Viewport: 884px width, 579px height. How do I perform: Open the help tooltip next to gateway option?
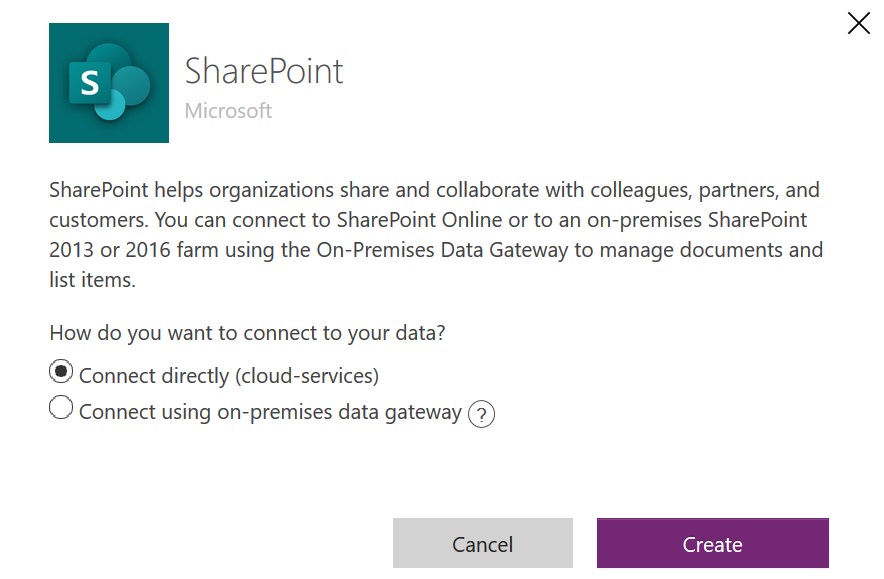coord(481,413)
